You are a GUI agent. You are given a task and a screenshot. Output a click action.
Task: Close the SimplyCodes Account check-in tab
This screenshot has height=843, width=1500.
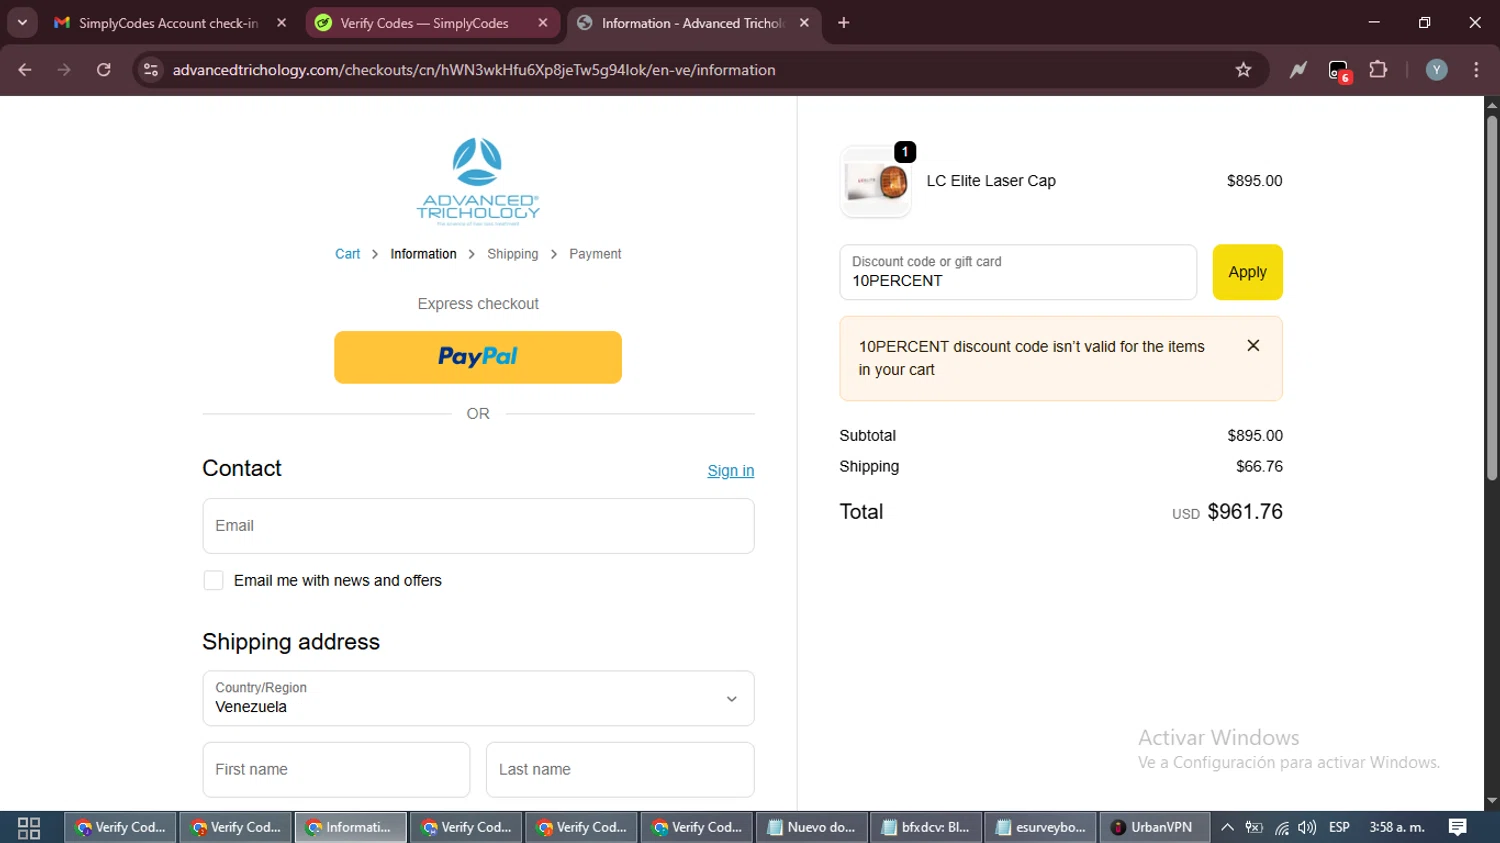[x=282, y=23]
